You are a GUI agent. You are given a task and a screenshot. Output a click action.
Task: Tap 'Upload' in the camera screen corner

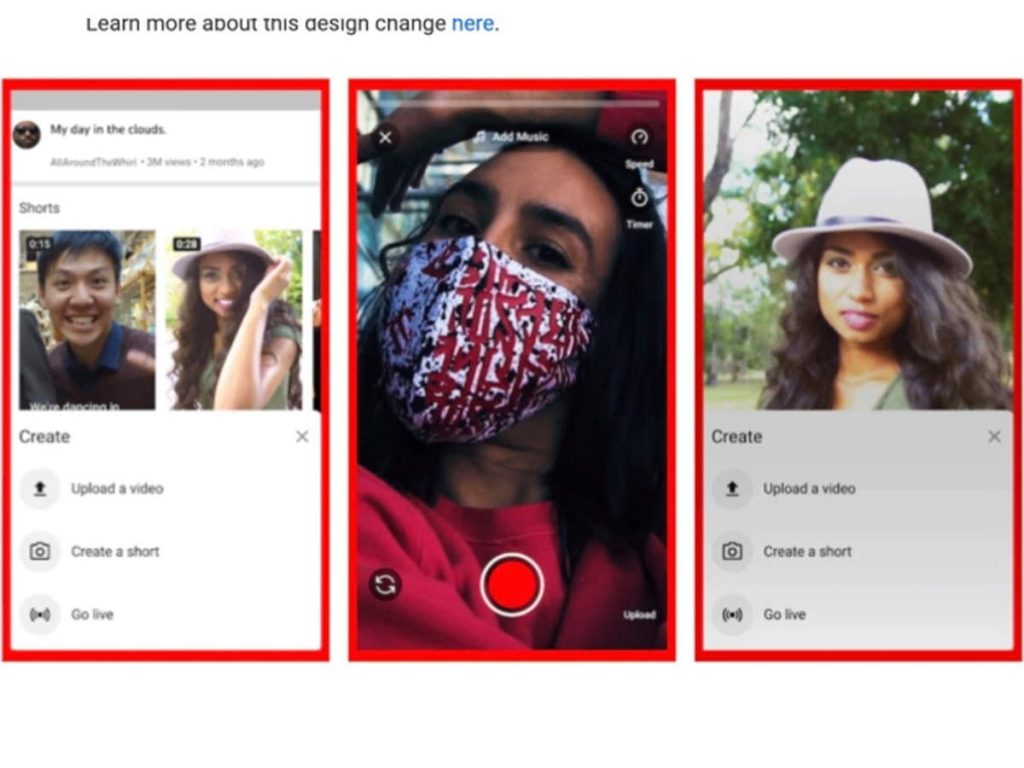[639, 615]
